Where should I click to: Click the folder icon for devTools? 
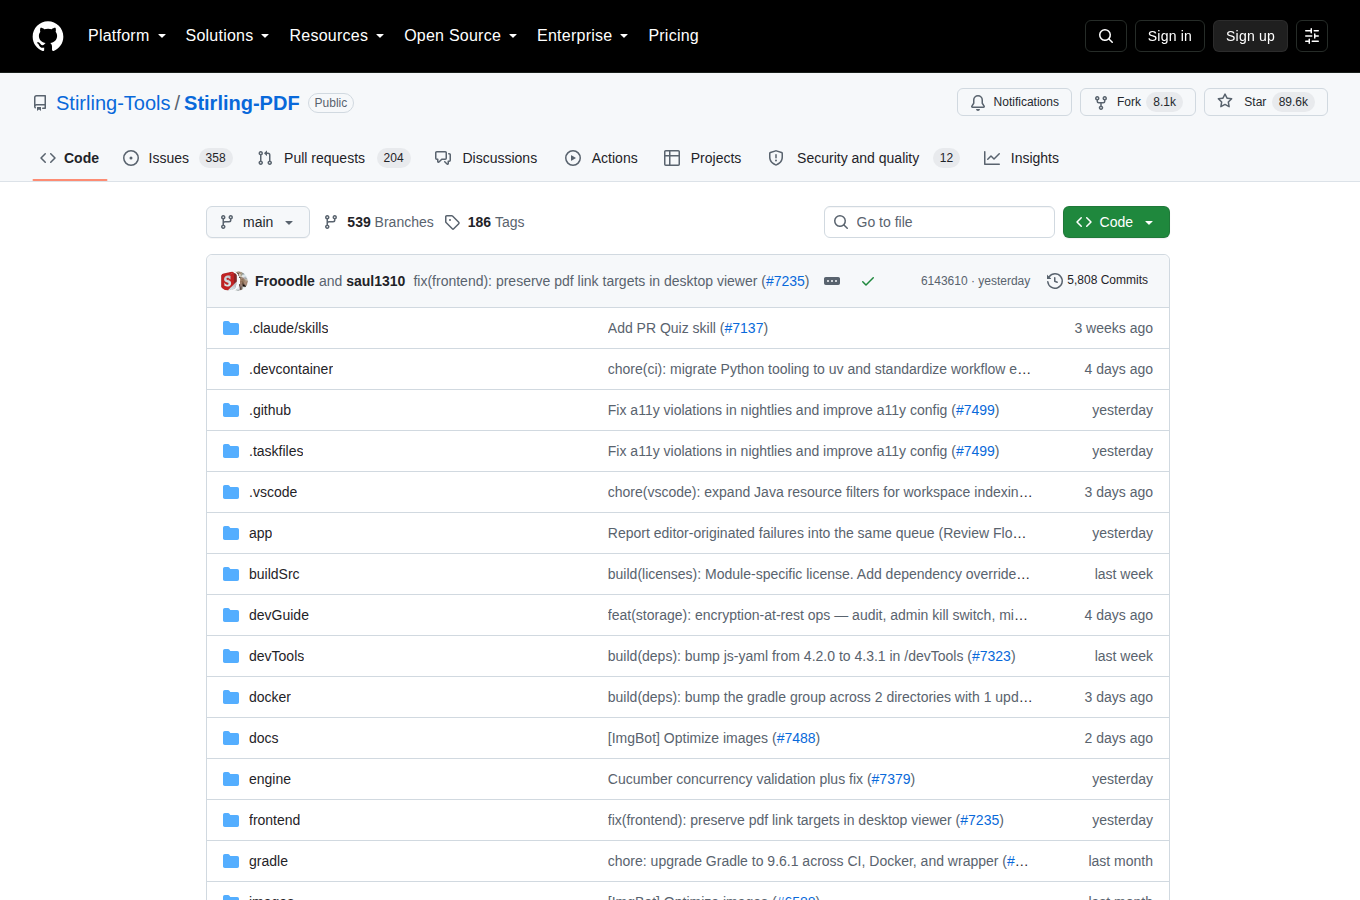tap(231, 656)
